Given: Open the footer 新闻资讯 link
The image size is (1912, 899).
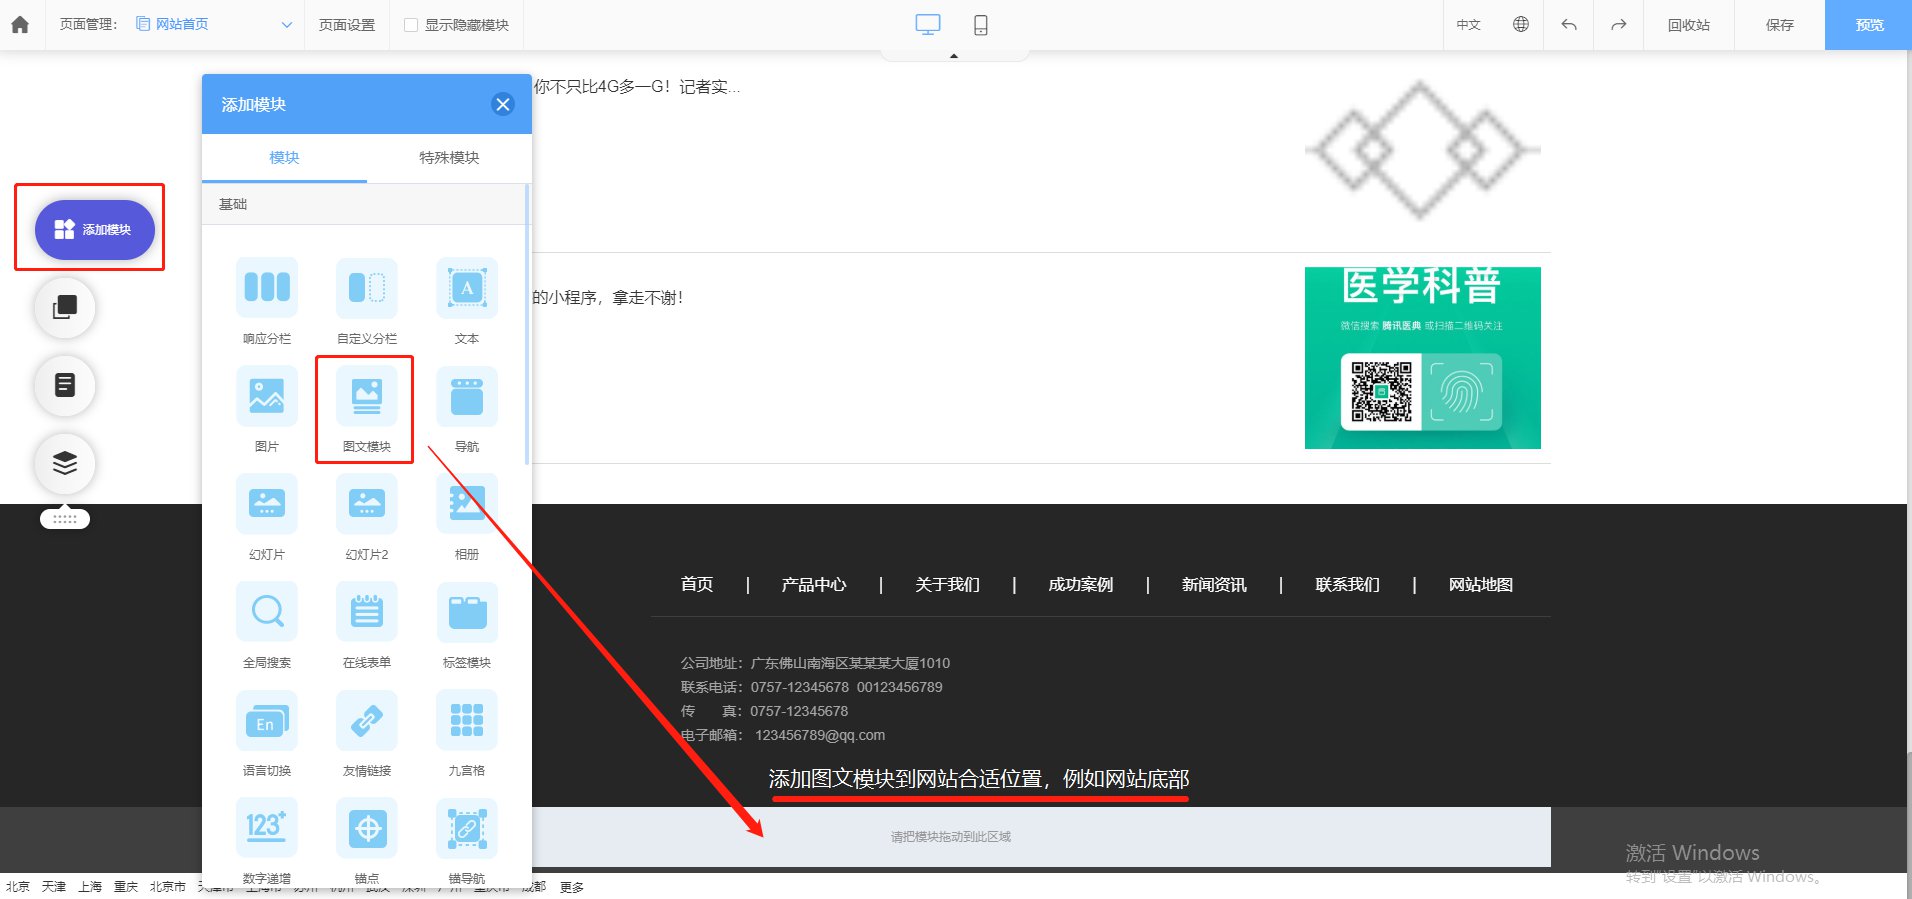Looking at the screenshot, I should coord(1214,585).
